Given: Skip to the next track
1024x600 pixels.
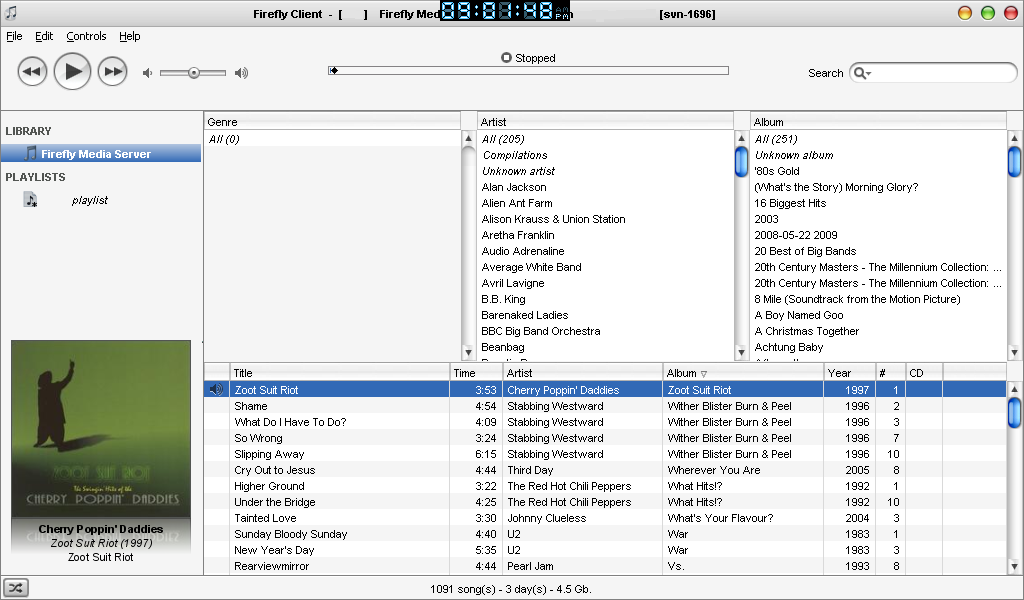Looking at the screenshot, I should (x=112, y=71).
